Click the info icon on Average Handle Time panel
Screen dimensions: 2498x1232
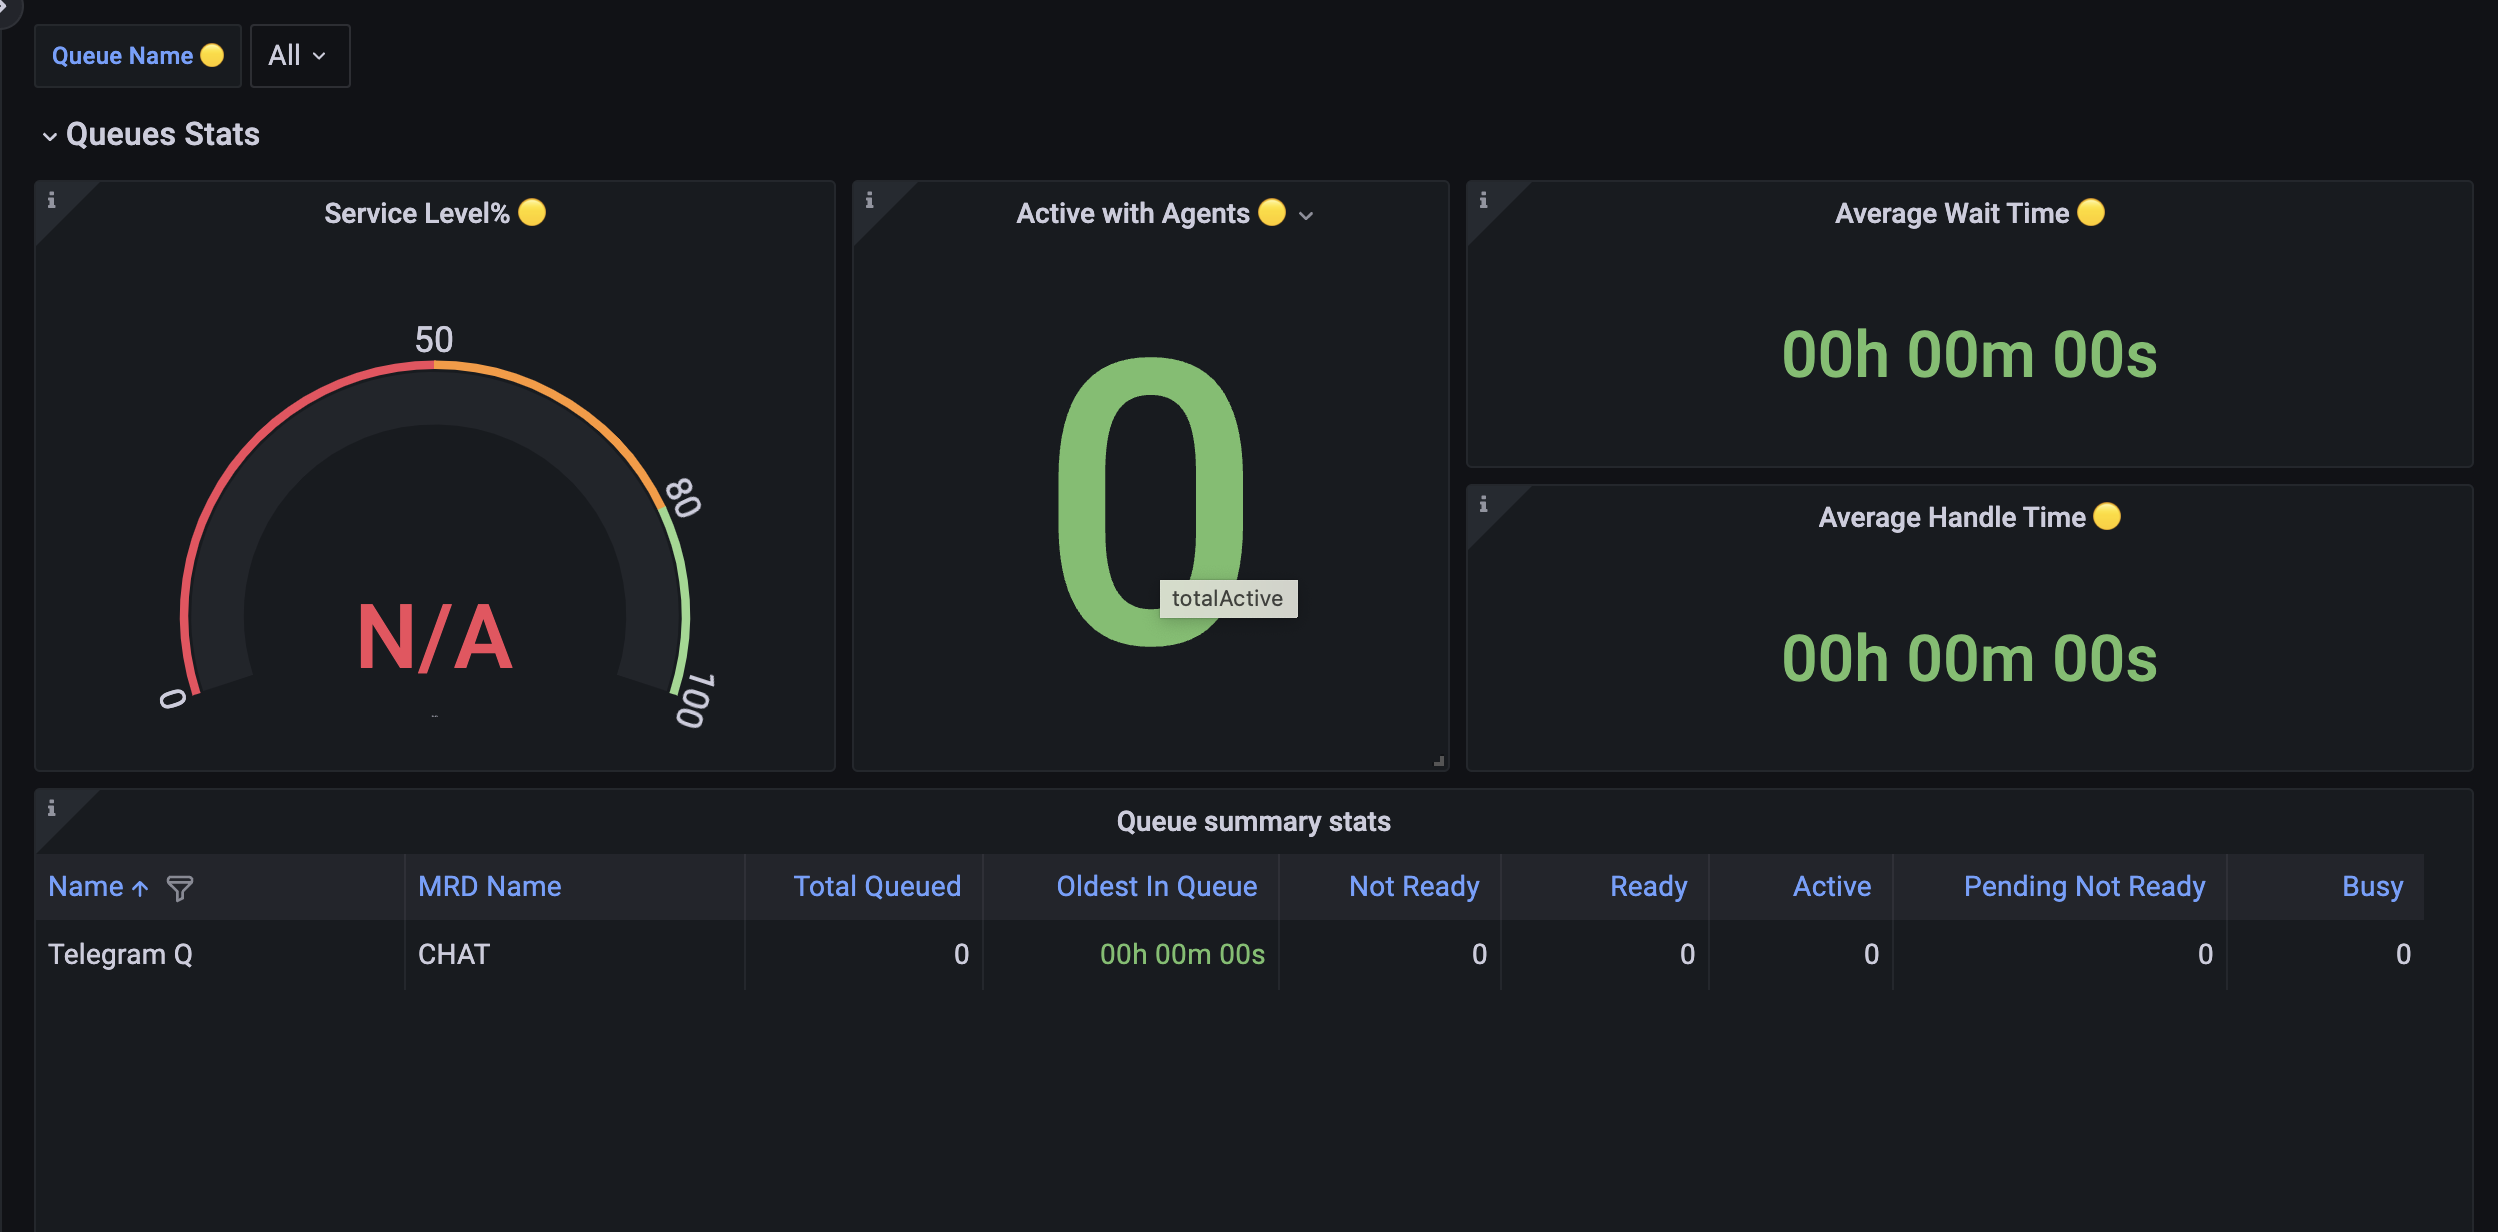(x=1483, y=503)
